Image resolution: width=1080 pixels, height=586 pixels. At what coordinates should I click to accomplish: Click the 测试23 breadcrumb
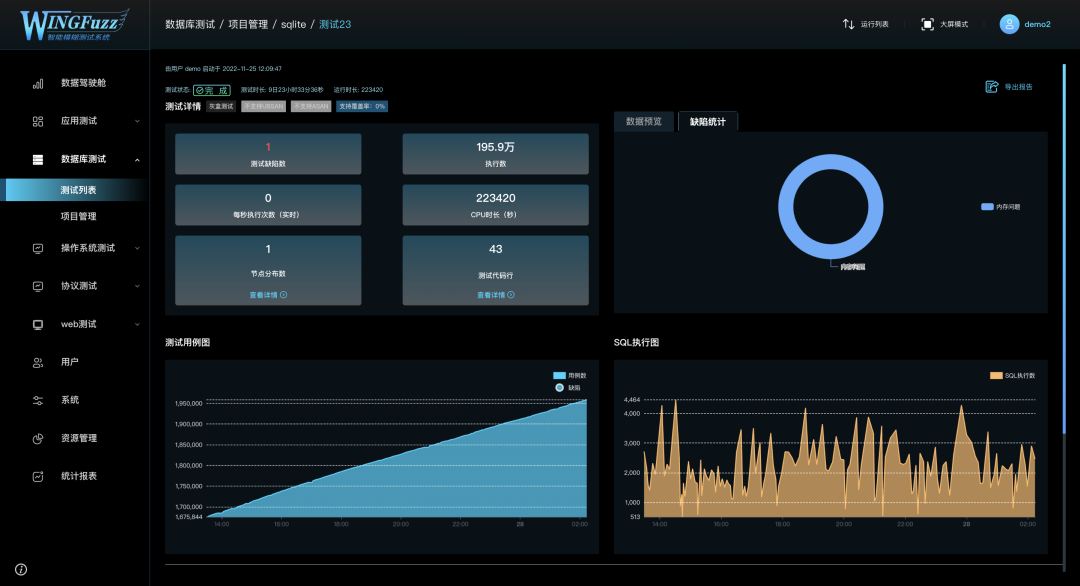coord(335,24)
